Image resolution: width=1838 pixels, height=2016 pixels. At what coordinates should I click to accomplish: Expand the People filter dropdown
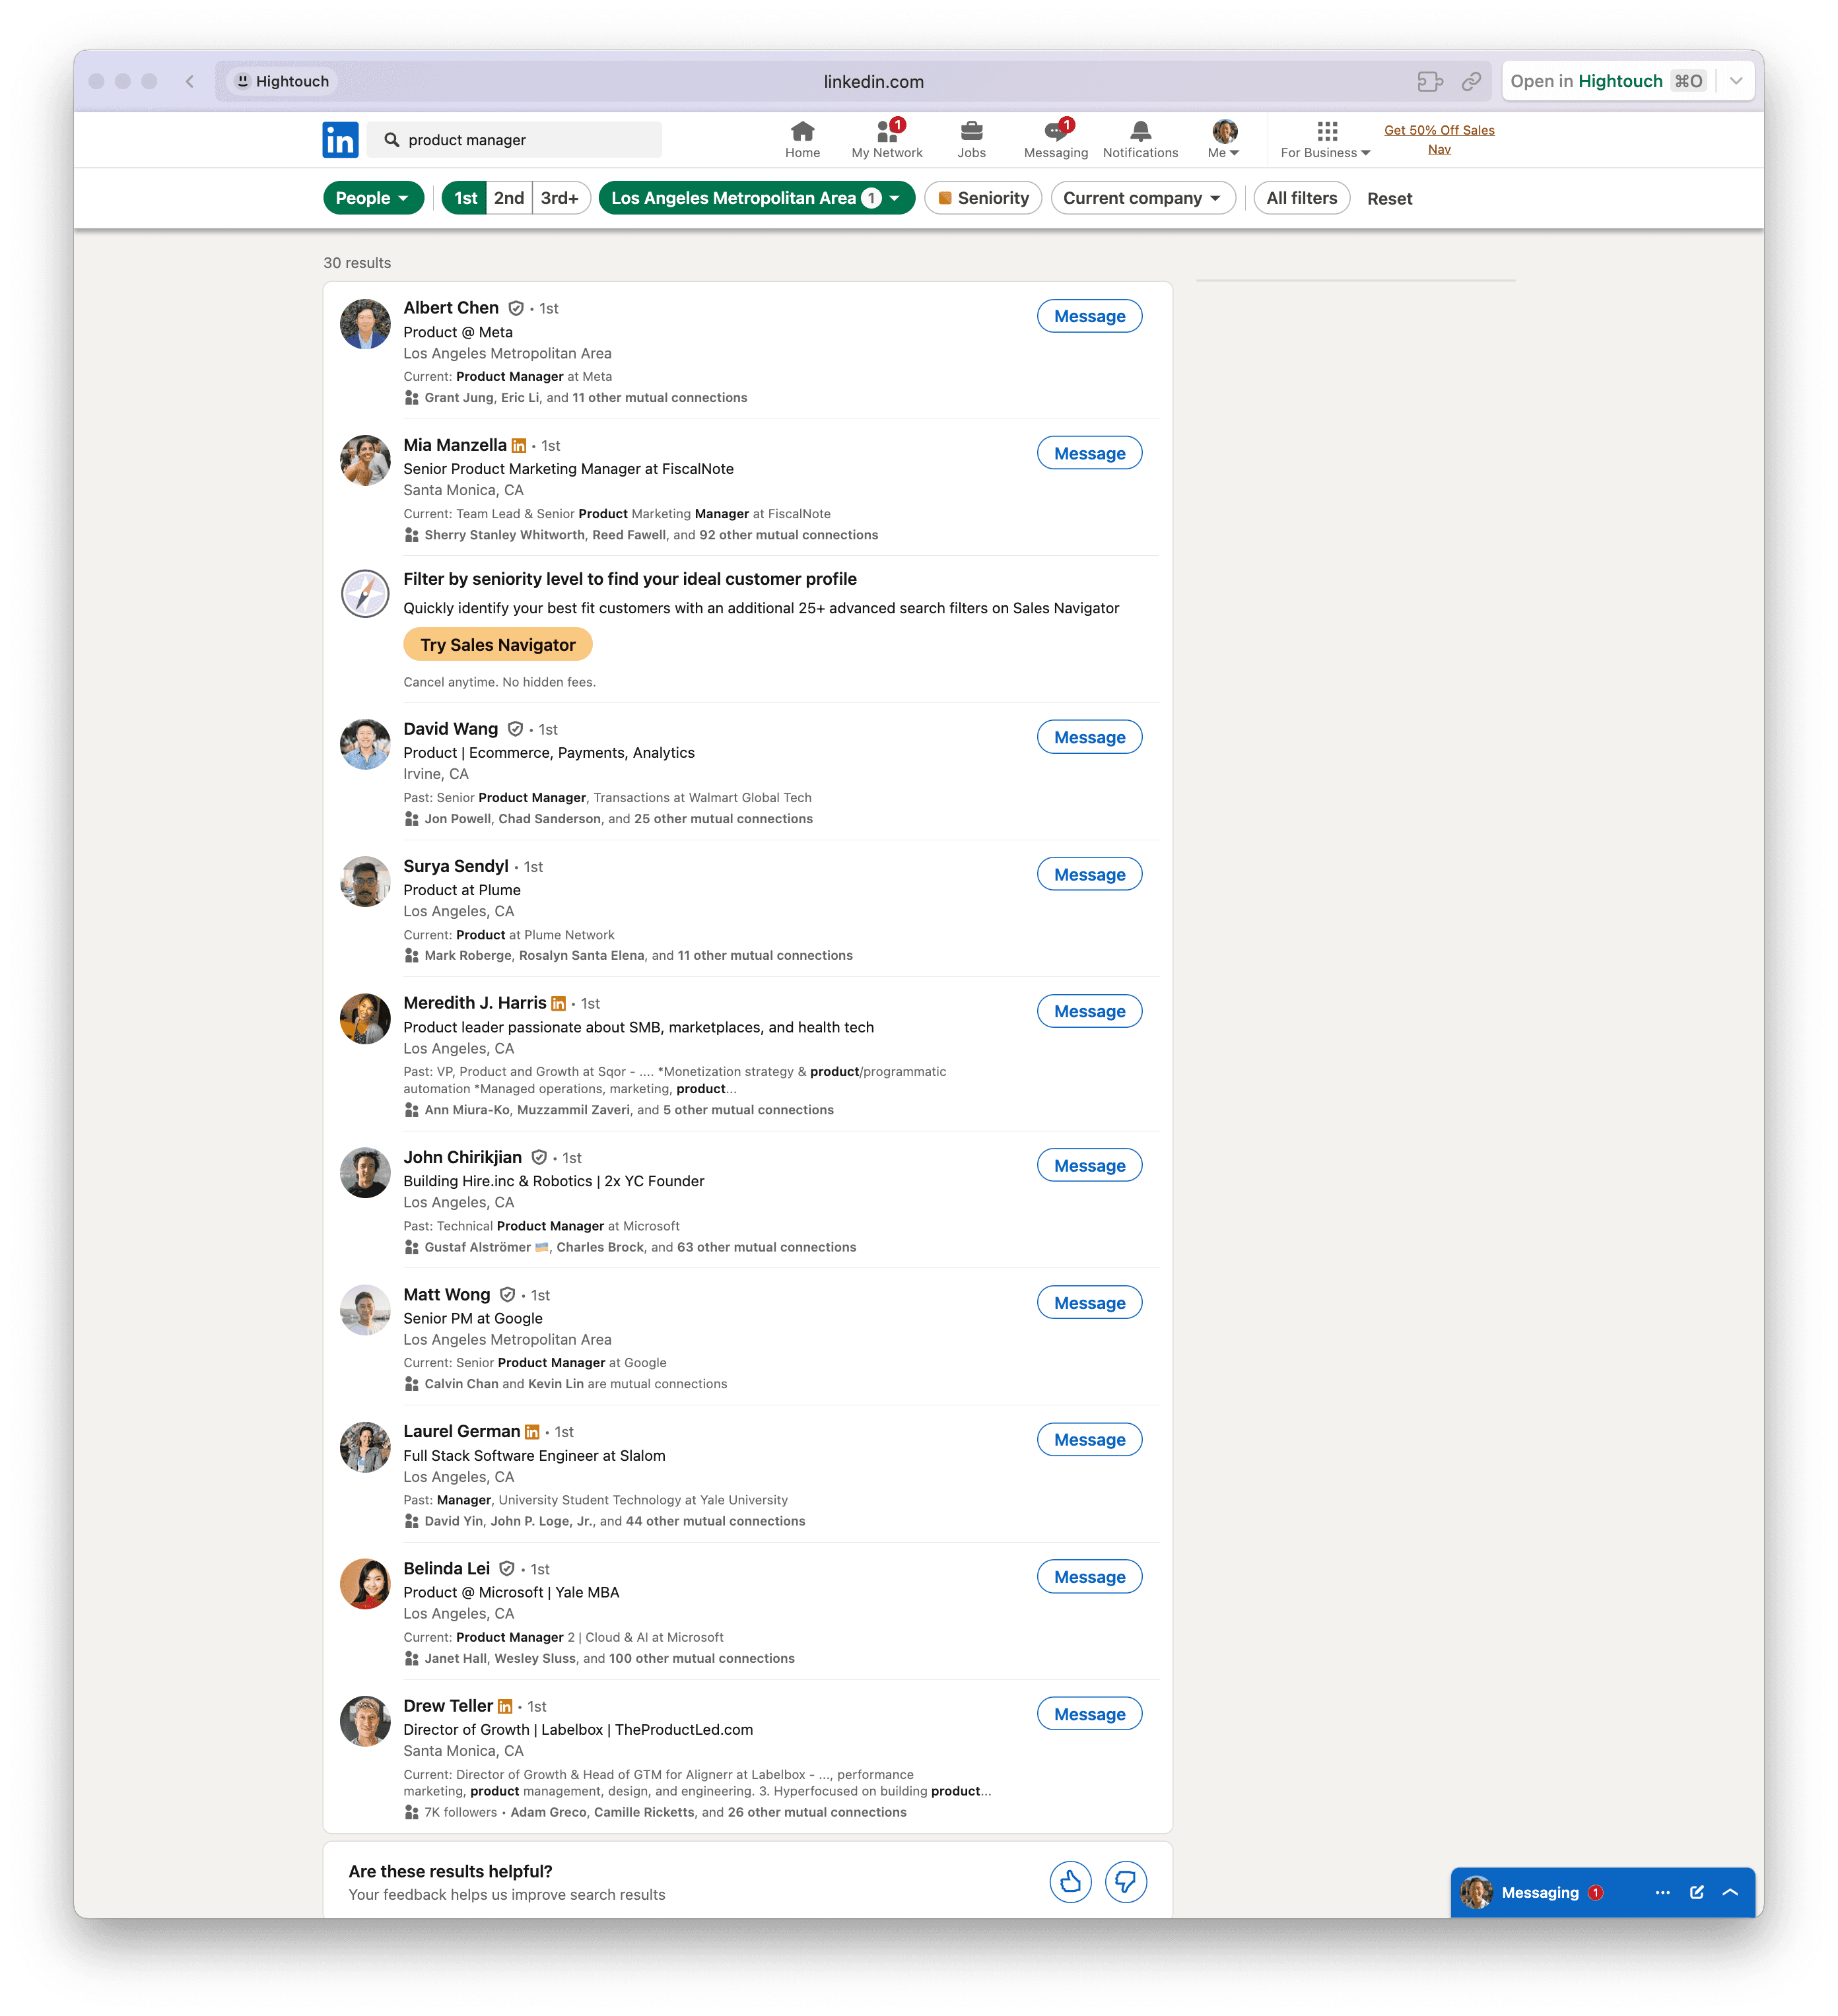pyautogui.click(x=373, y=198)
